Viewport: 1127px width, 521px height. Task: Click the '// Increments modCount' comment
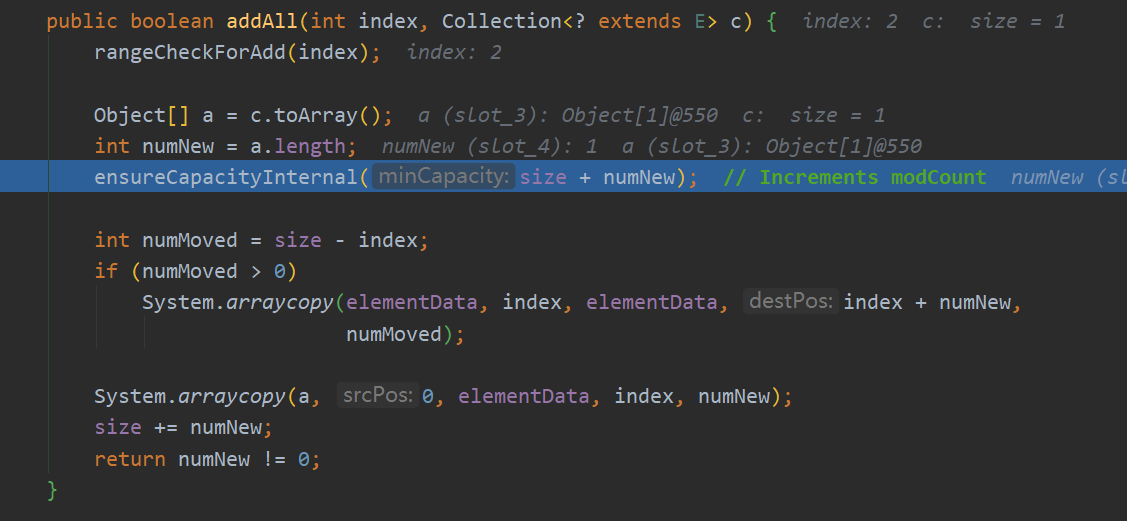coord(855,177)
